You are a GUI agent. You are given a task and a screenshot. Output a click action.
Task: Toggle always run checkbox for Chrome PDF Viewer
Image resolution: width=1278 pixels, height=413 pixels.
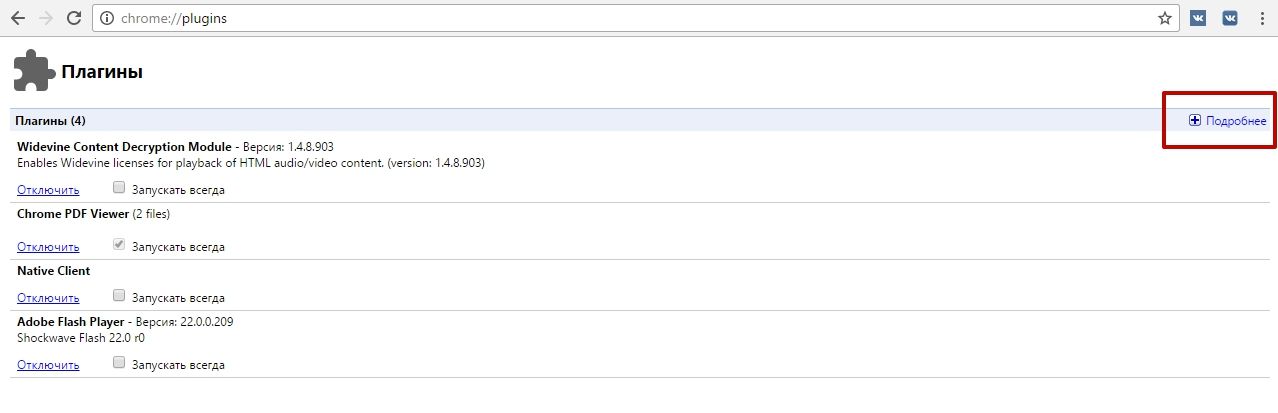[x=119, y=244]
